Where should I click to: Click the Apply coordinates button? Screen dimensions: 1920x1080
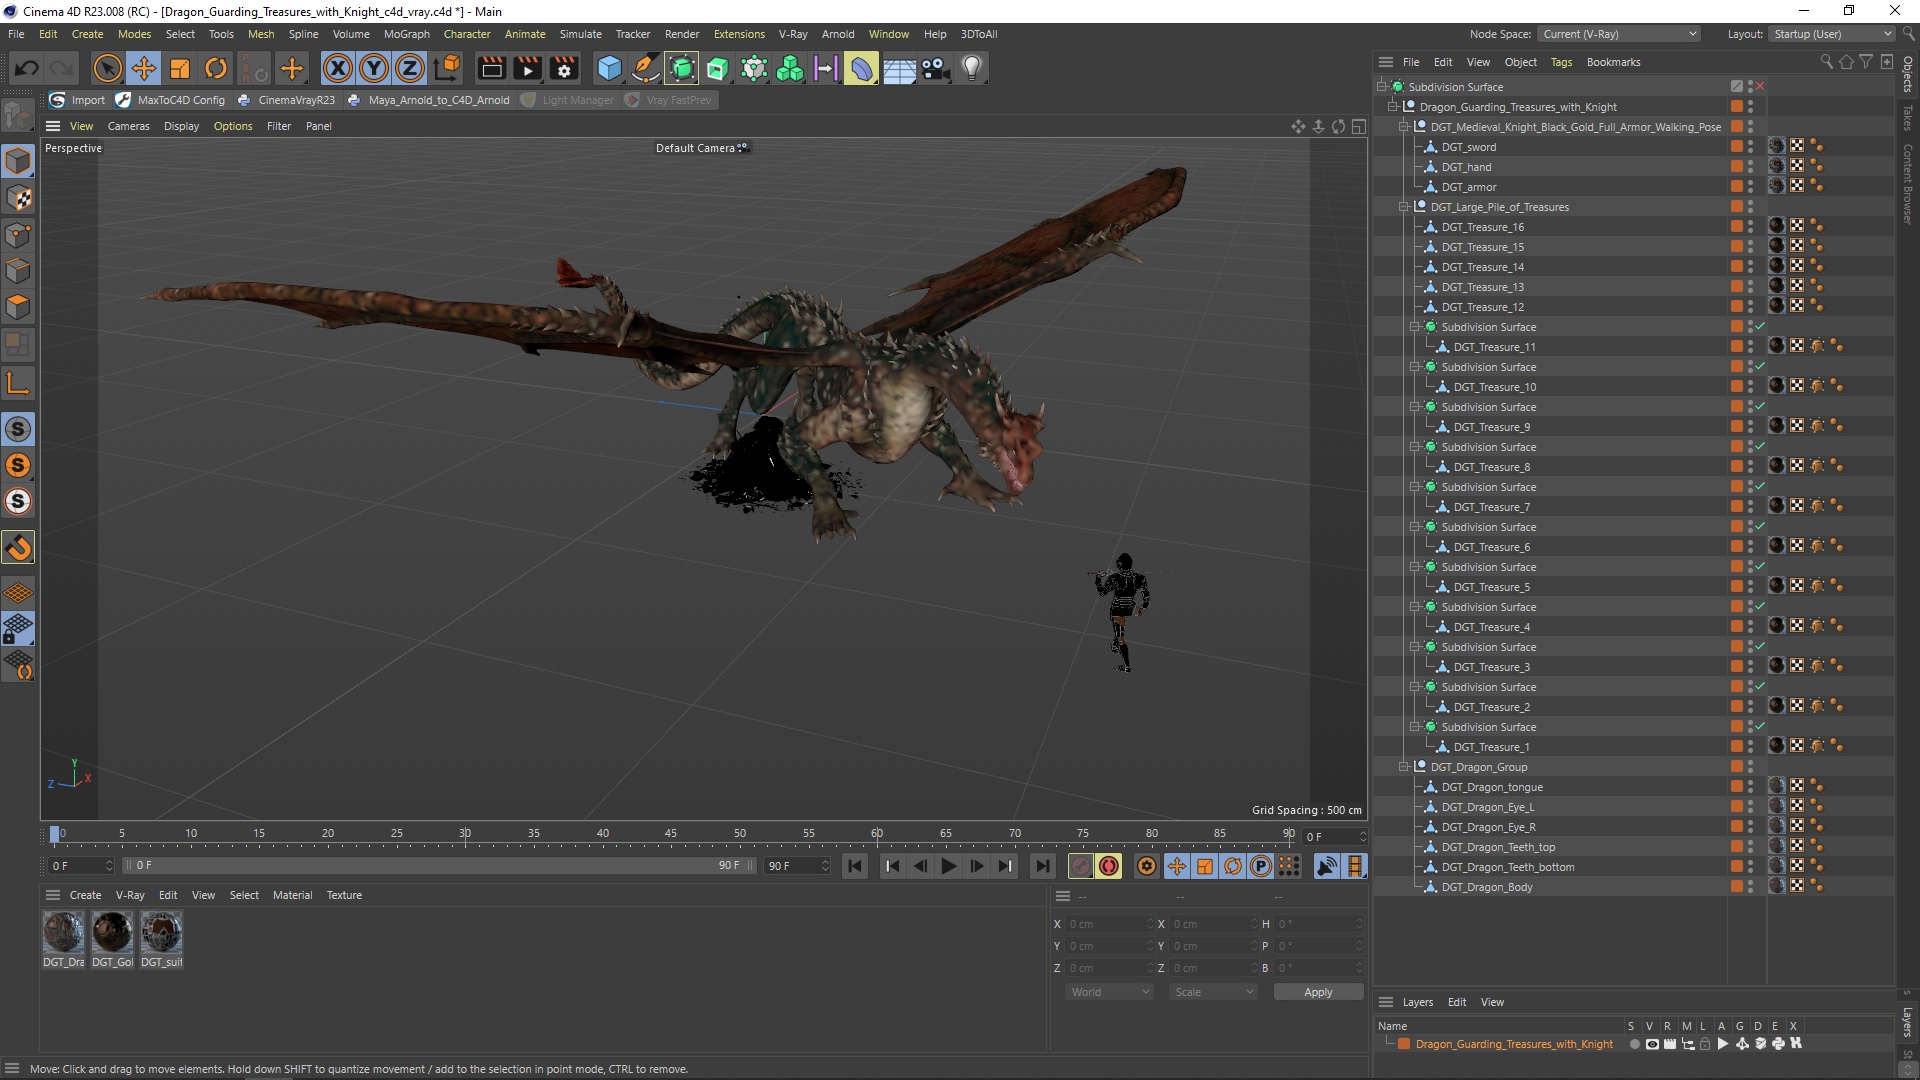[x=1318, y=992]
